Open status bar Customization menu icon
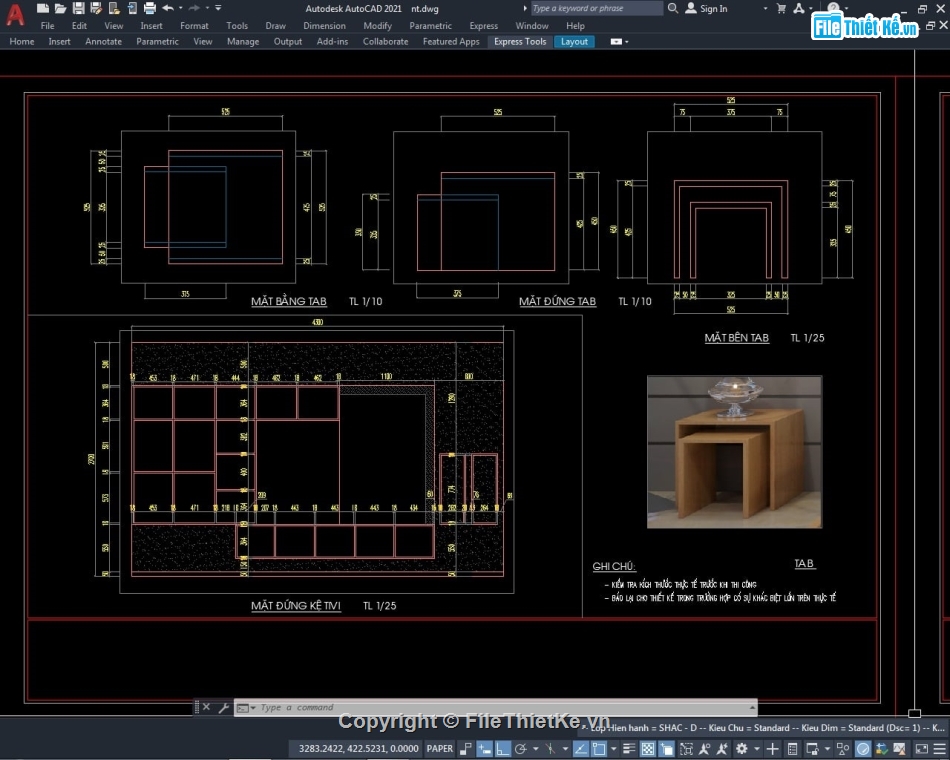The image size is (950, 760). point(939,748)
